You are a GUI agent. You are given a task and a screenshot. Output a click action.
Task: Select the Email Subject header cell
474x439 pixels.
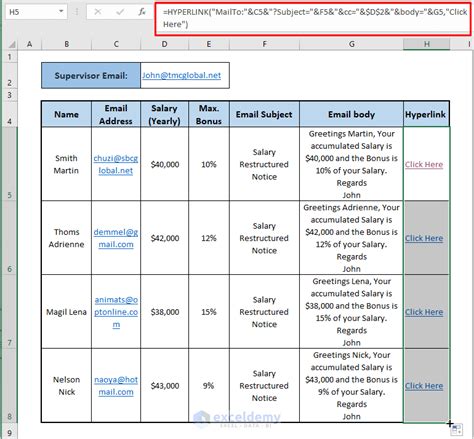(264, 114)
